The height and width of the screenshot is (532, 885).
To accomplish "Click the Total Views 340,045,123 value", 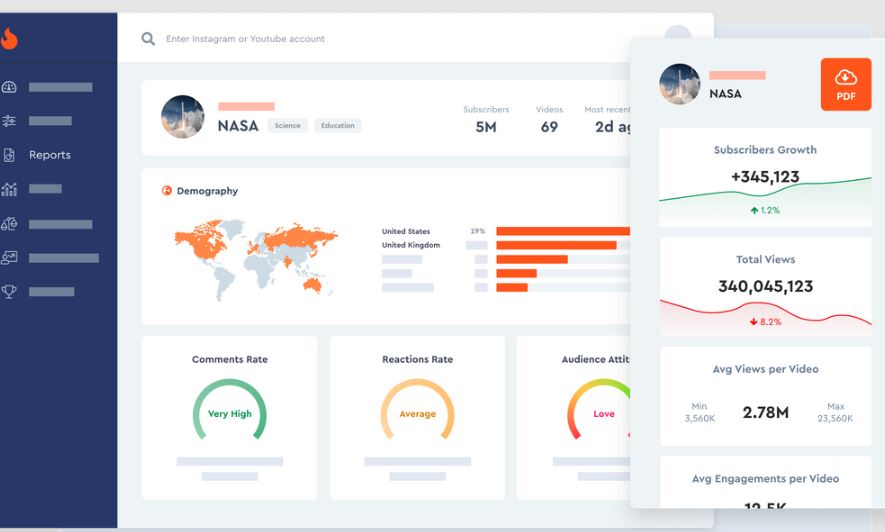I will [x=765, y=286].
